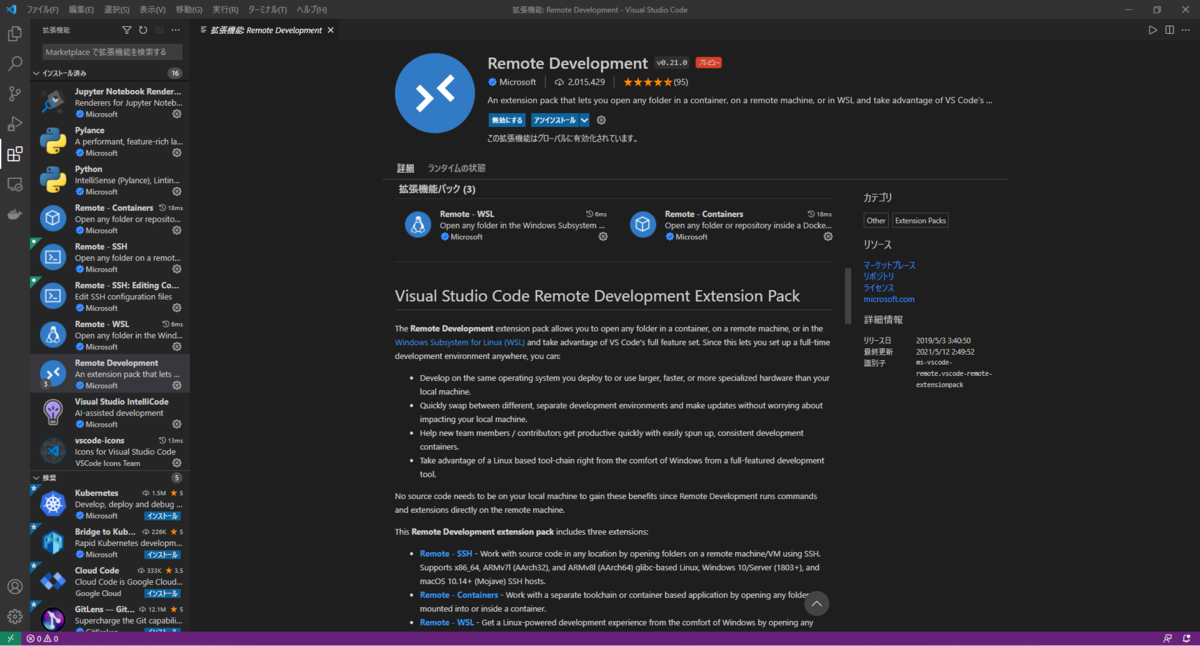The width and height of the screenshot is (1200, 646).
Task: Select the Other category tag
Action: [876, 220]
